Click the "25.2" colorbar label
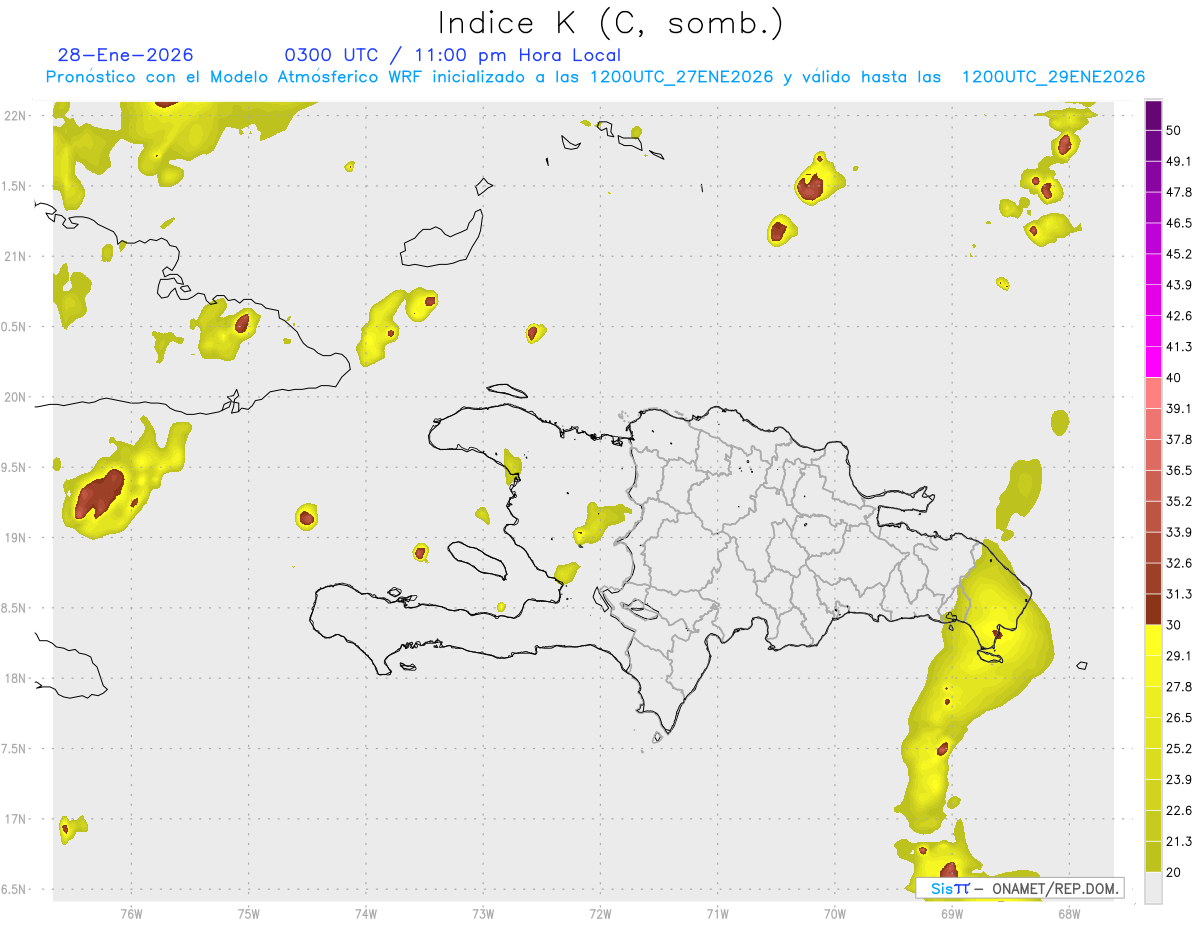 (1179, 749)
